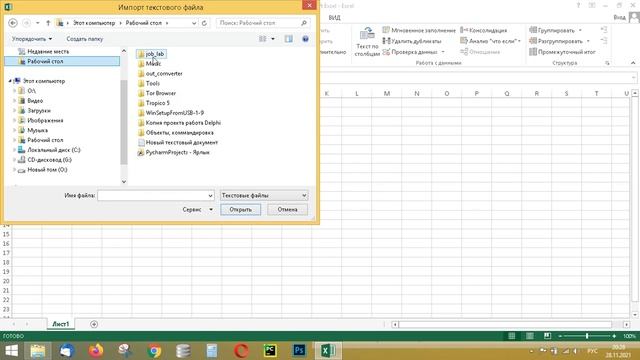Viewport: 640px width, 360px height.
Task: Toggle the preview pane in dialog
Action: tap(289, 39)
